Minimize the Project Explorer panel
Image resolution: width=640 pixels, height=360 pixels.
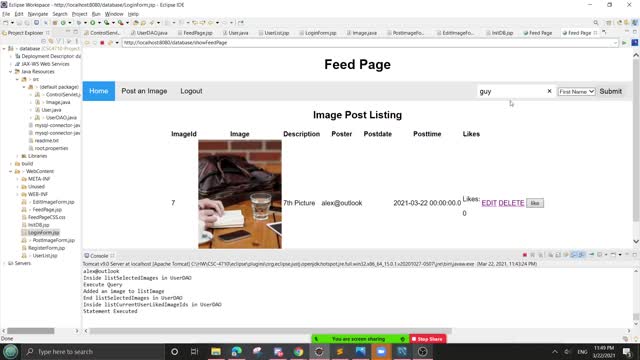point(68,32)
